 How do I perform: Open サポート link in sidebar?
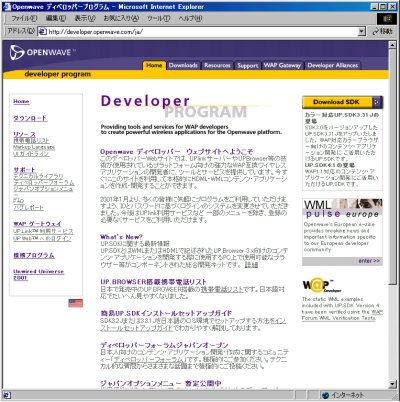tap(24, 170)
